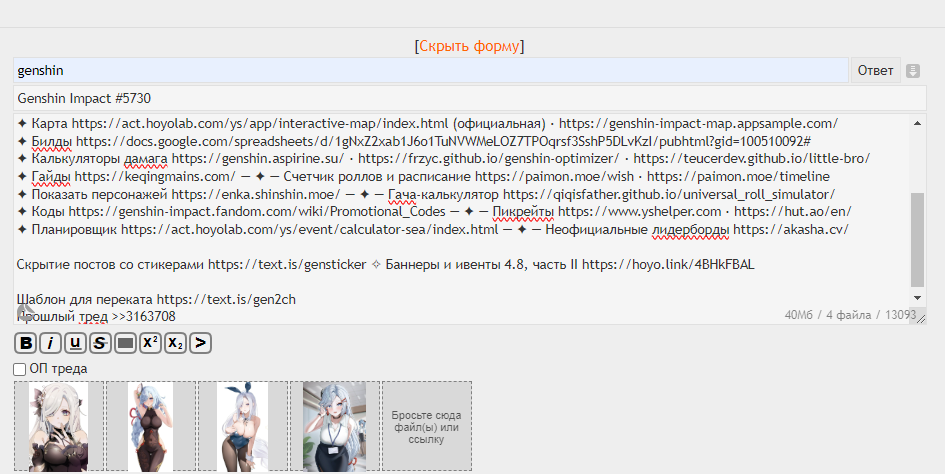
Task: Apply bold formatting with the B button
Action: tap(25, 343)
